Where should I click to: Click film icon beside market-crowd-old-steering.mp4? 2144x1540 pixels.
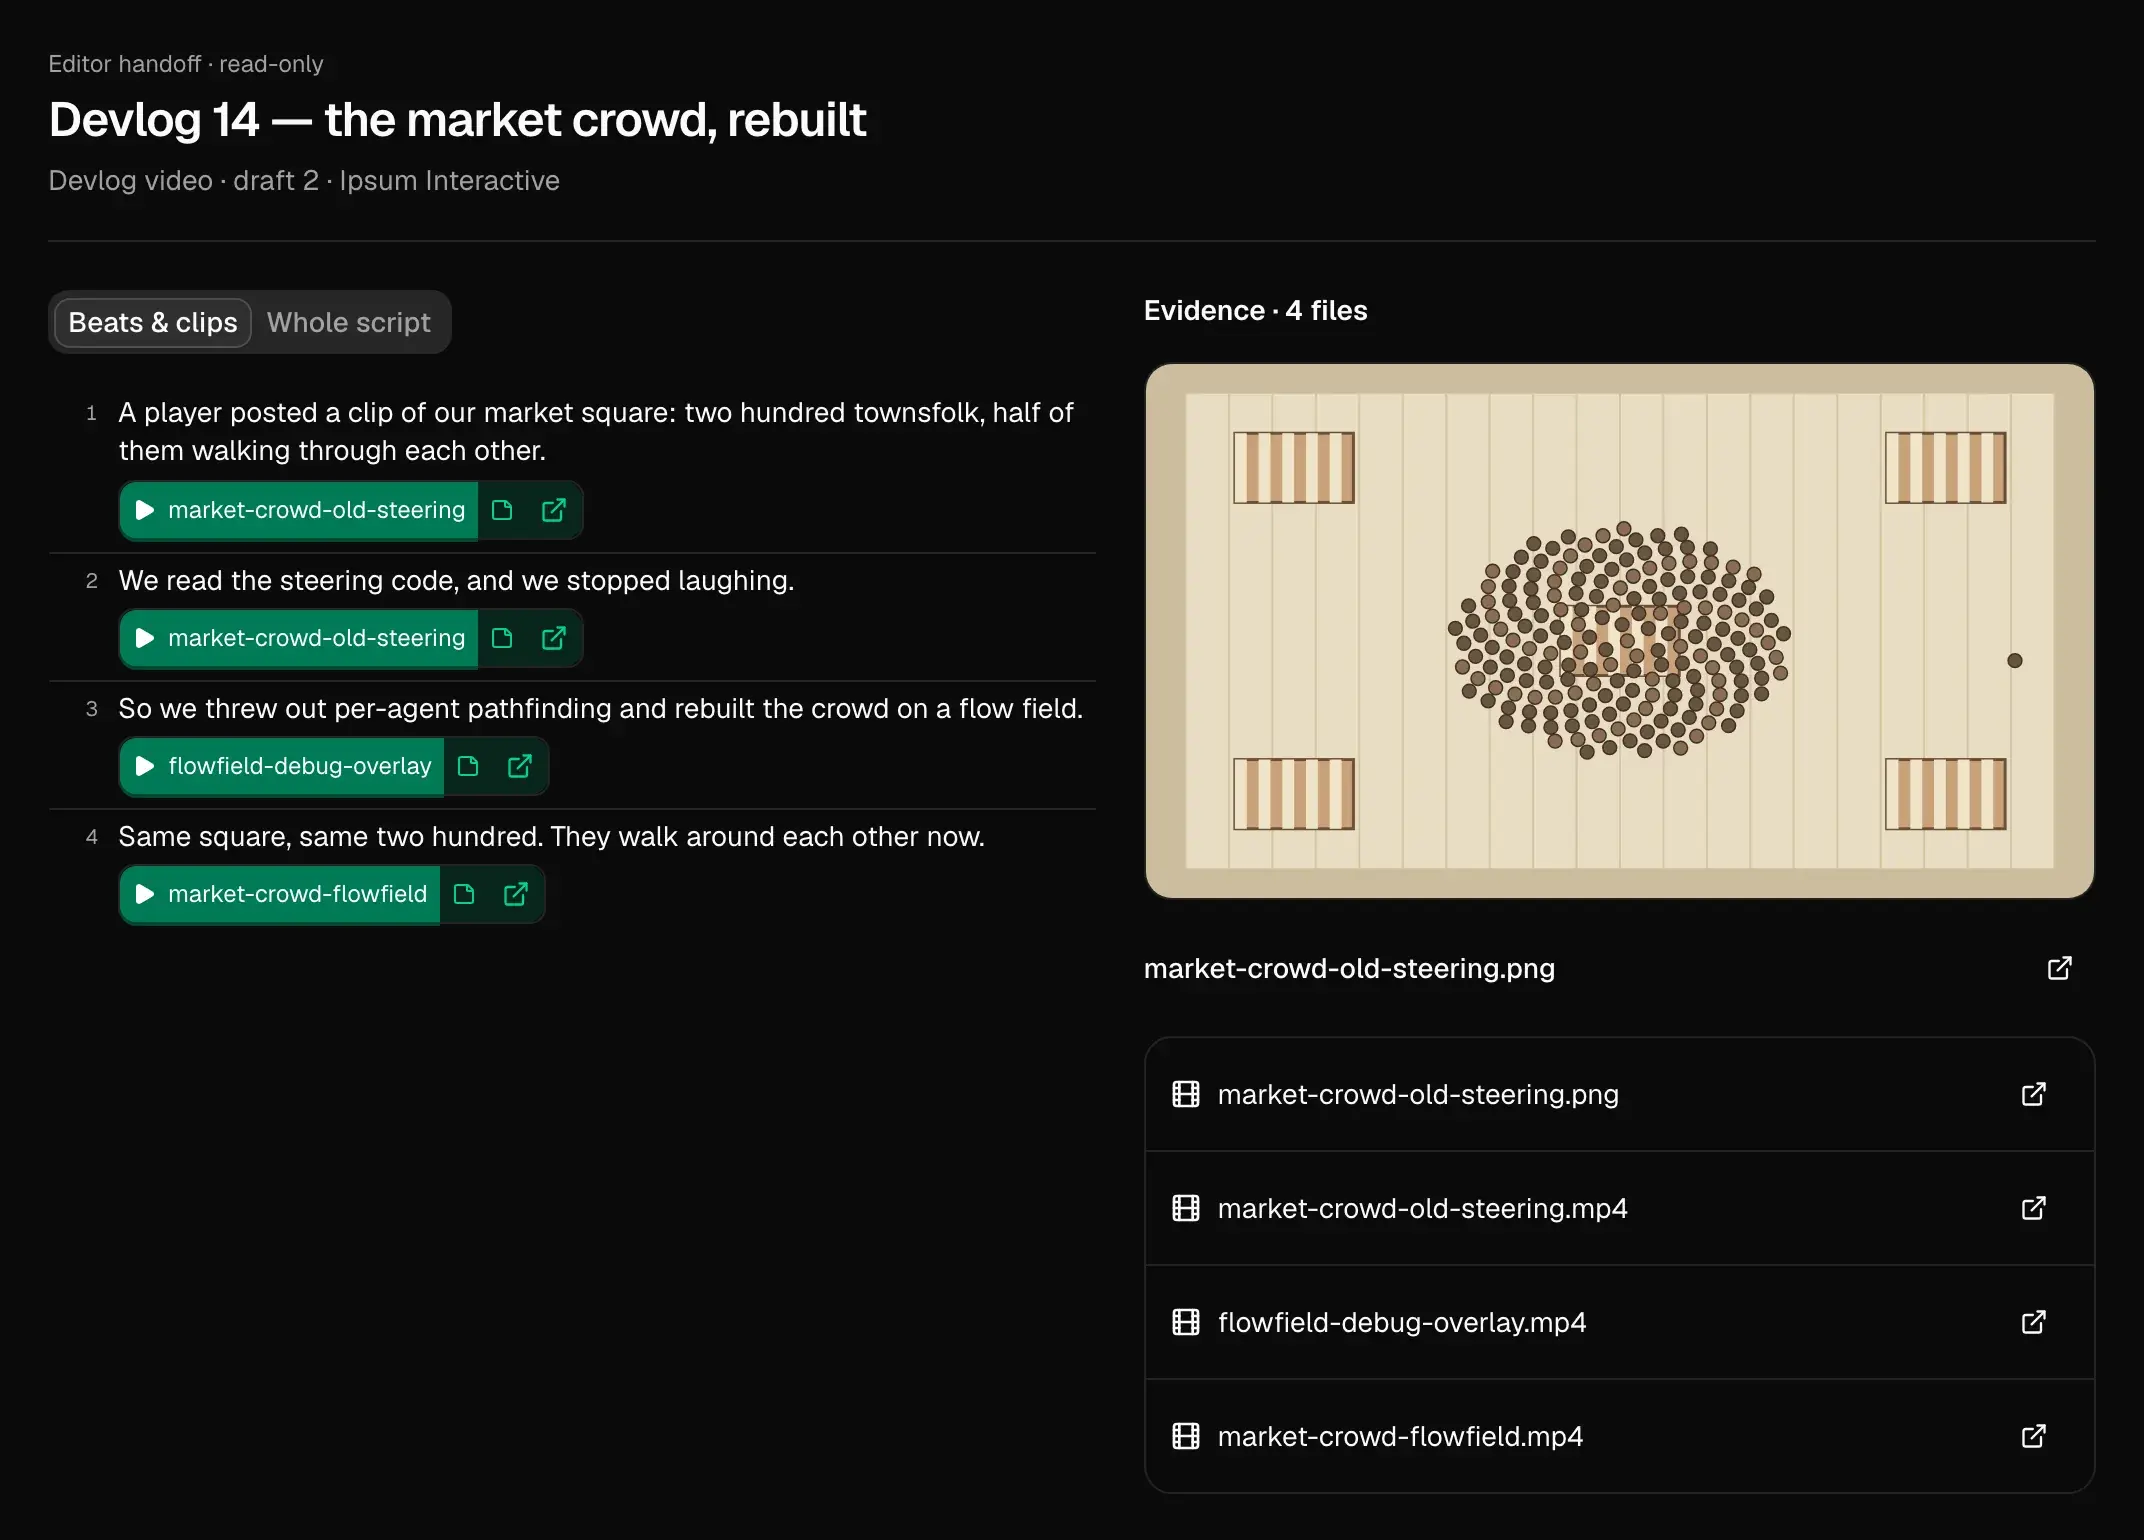pos(1186,1208)
